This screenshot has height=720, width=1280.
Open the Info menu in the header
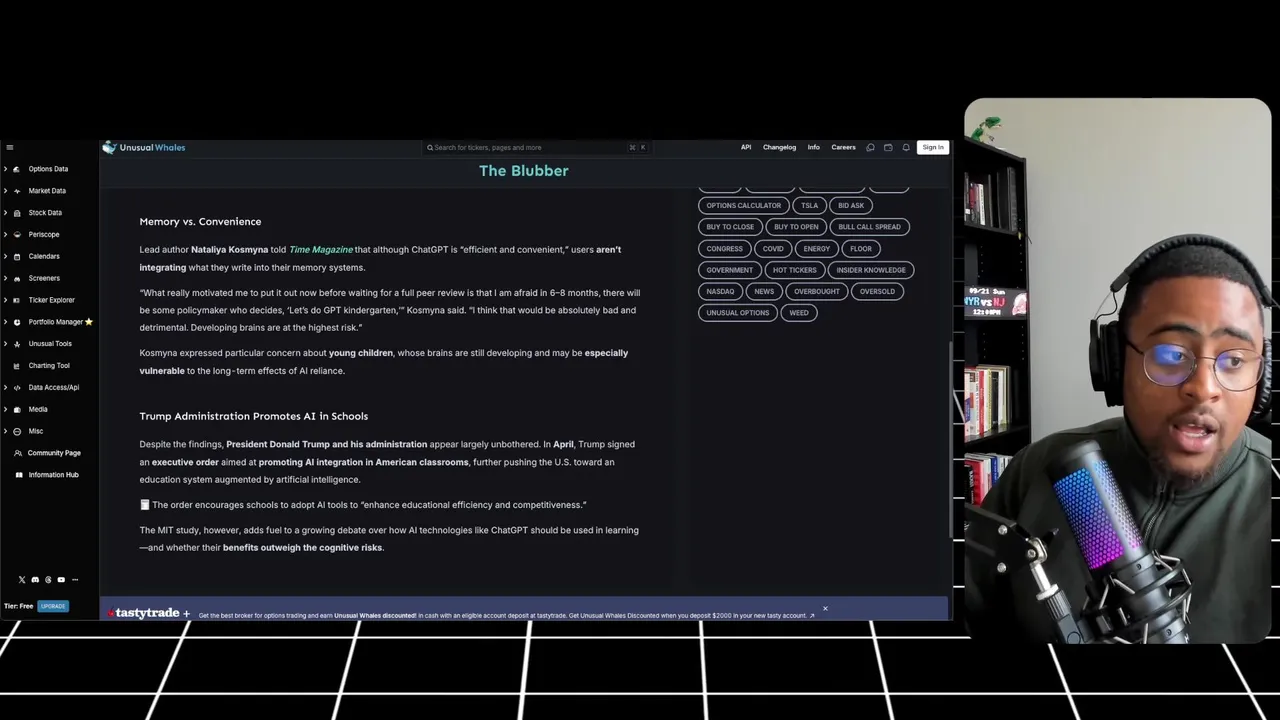[x=814, y=147]
